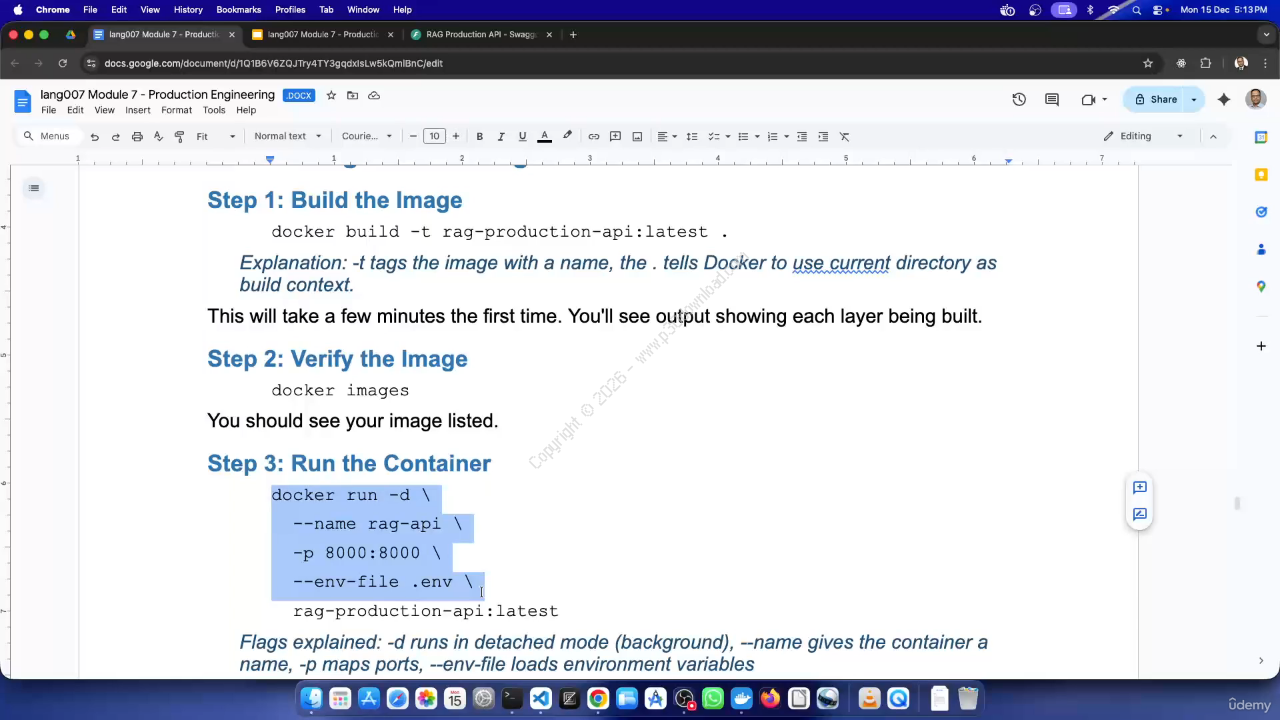Open the text color picker

click(544, 136)
